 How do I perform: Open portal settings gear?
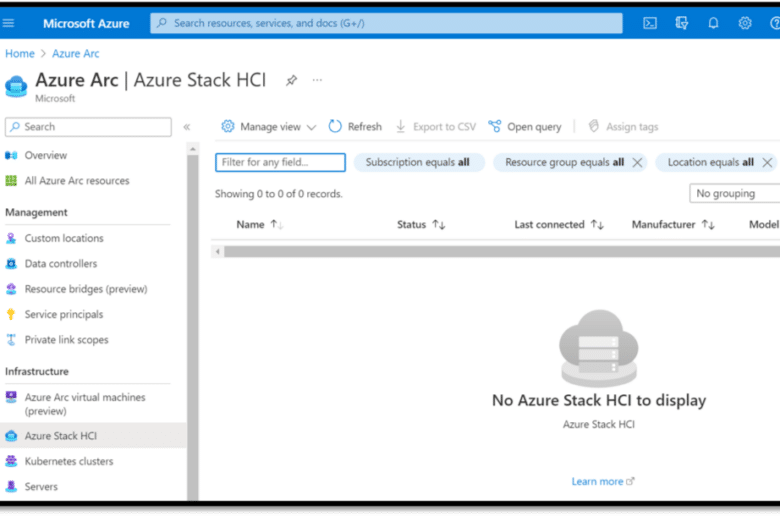[745, 23]
